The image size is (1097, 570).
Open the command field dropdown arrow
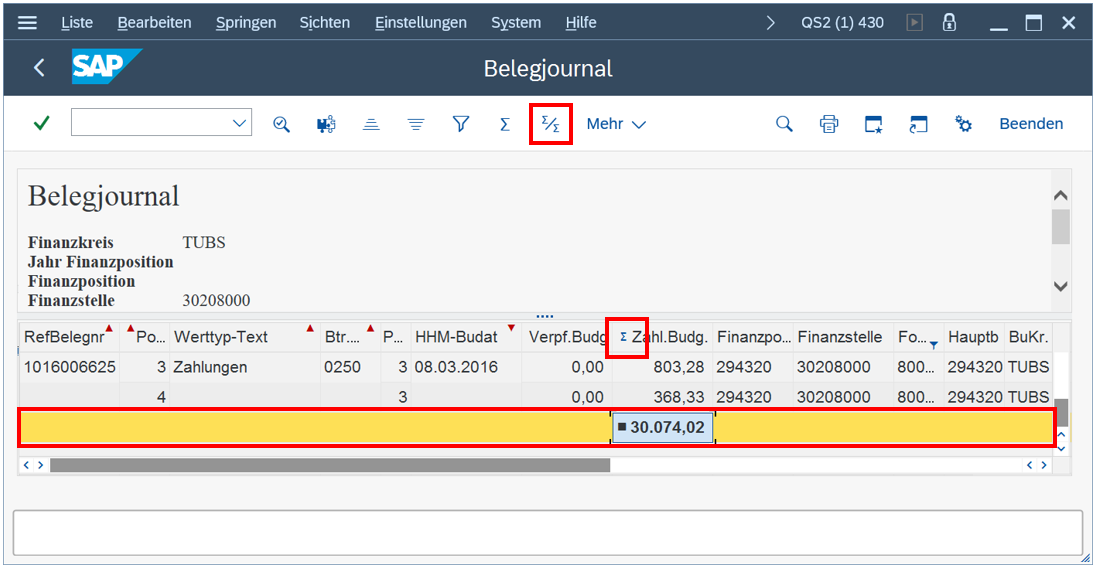point(240,124)
